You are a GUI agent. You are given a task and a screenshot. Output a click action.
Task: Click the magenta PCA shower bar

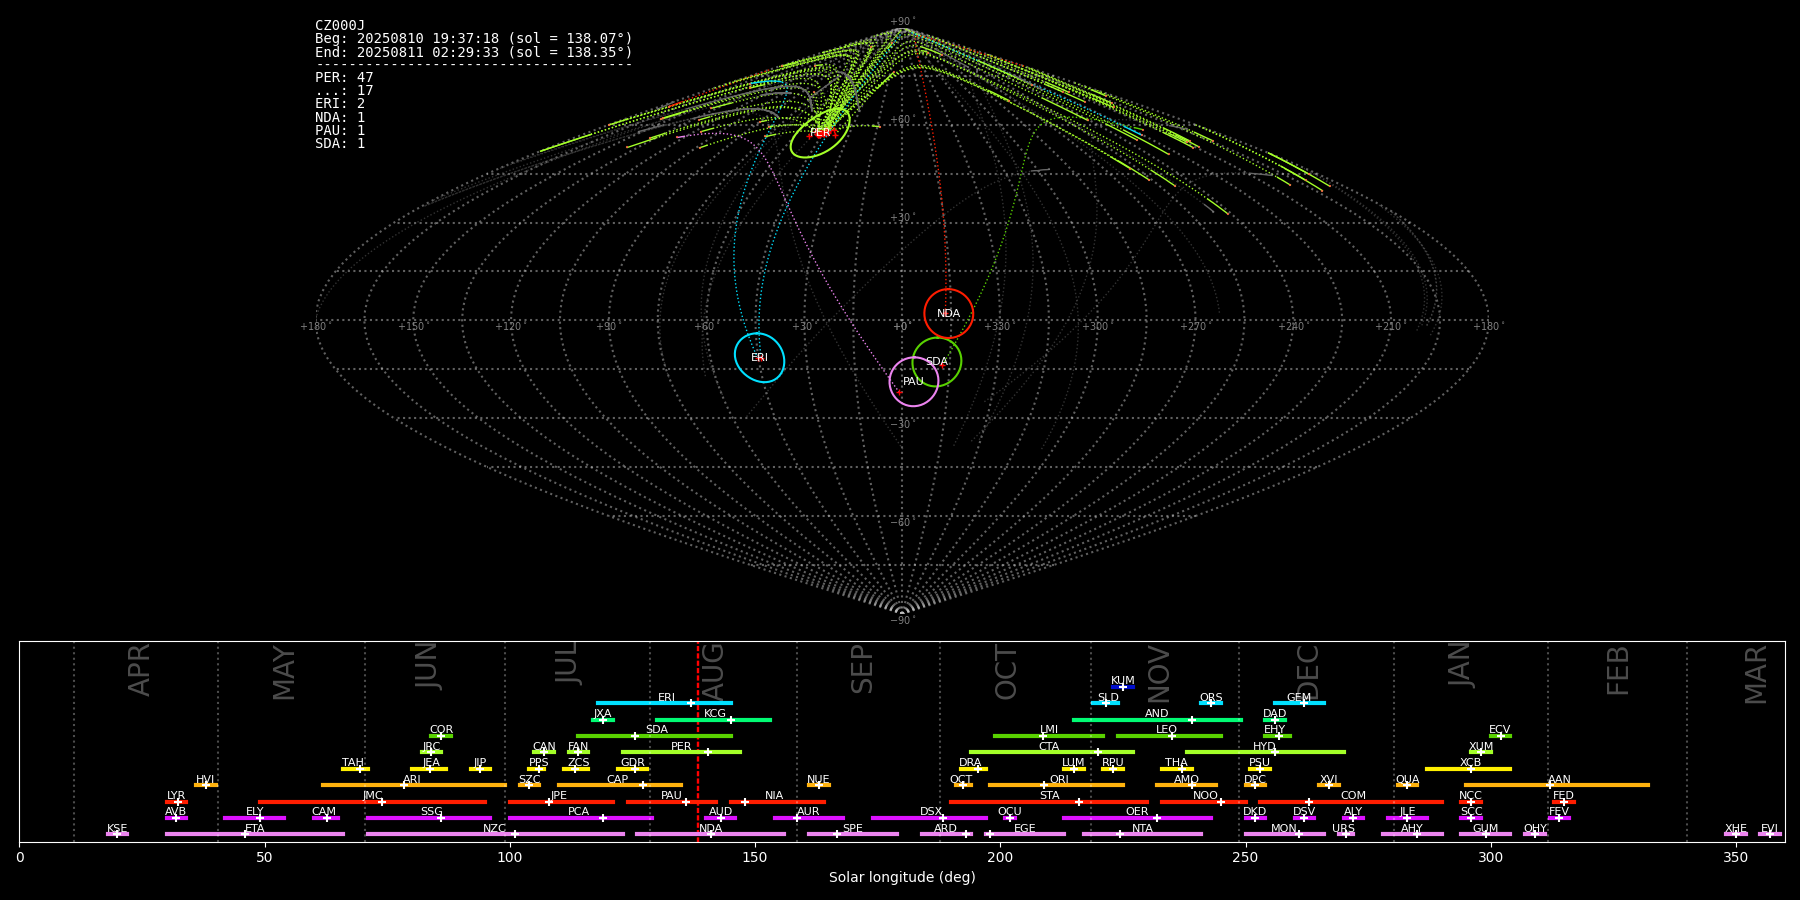click(x=580, y=818)
